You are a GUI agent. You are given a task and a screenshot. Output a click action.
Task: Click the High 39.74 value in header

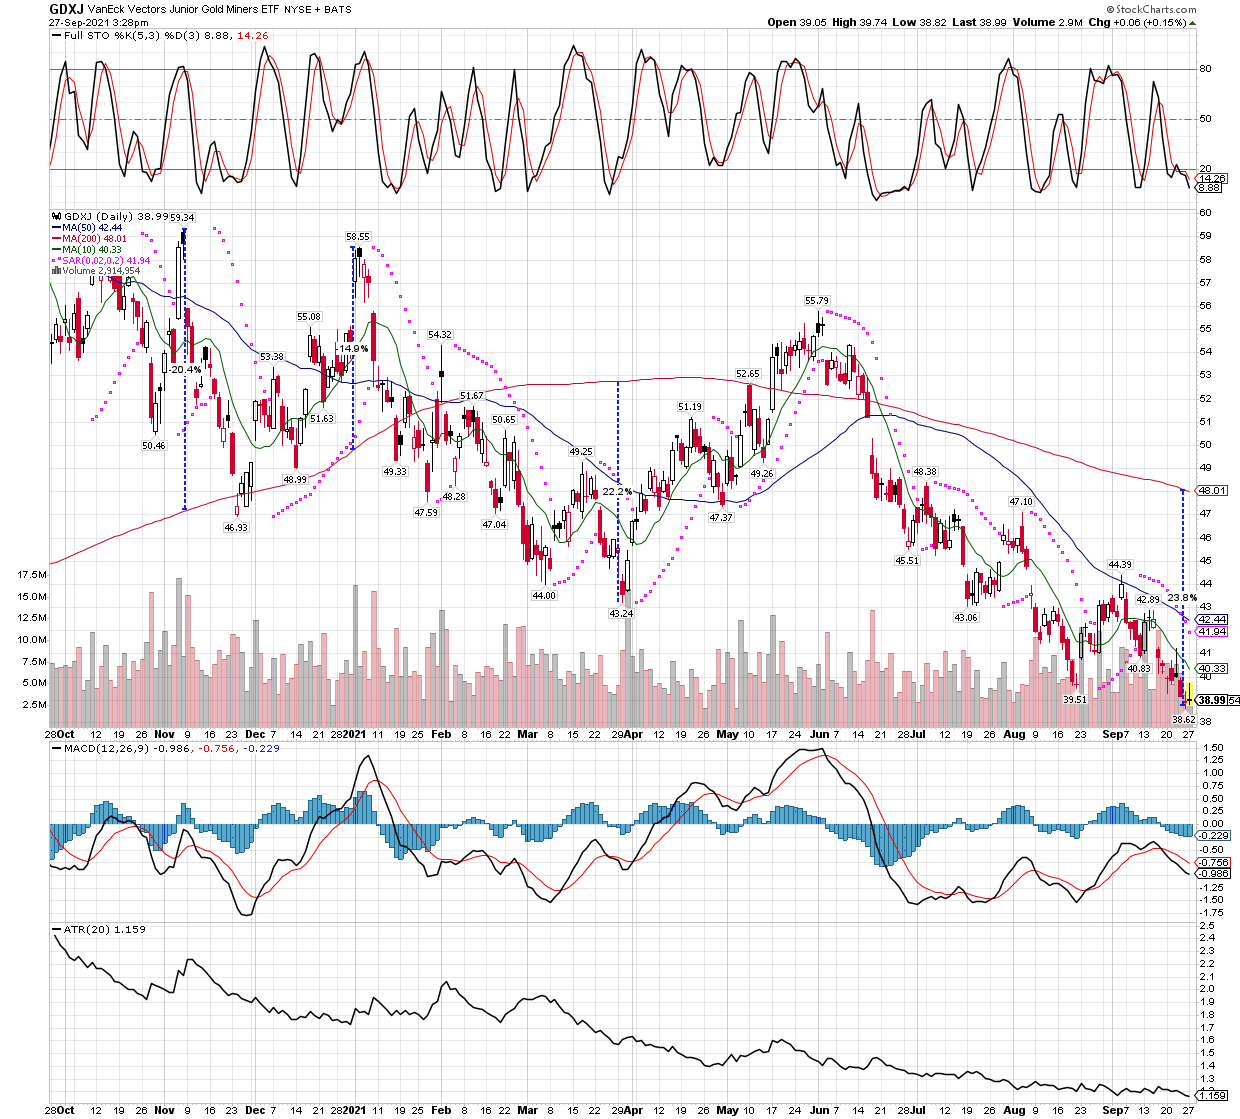pyautogui.click(x=859, y=22)
